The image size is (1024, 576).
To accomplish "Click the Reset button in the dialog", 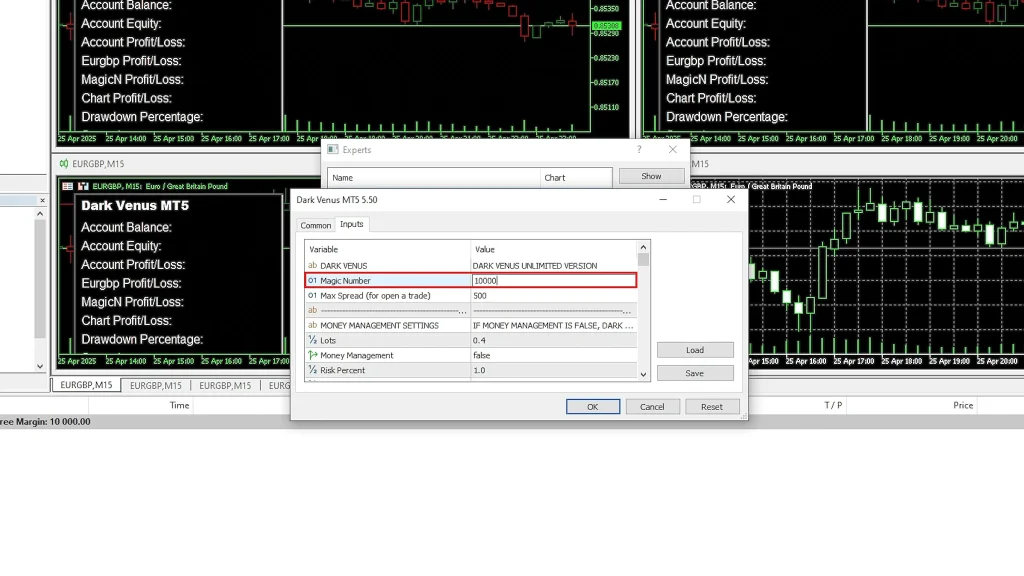I will coord(712,407).
